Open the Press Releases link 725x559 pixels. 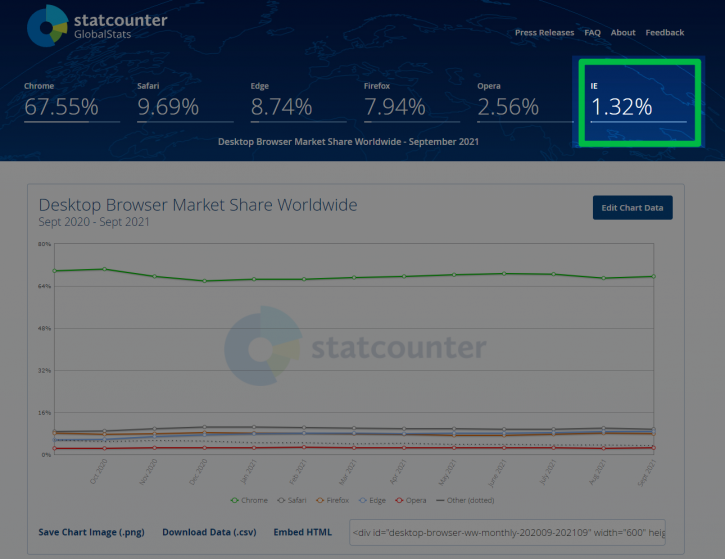pyautogui.click(x=544, y=32)
